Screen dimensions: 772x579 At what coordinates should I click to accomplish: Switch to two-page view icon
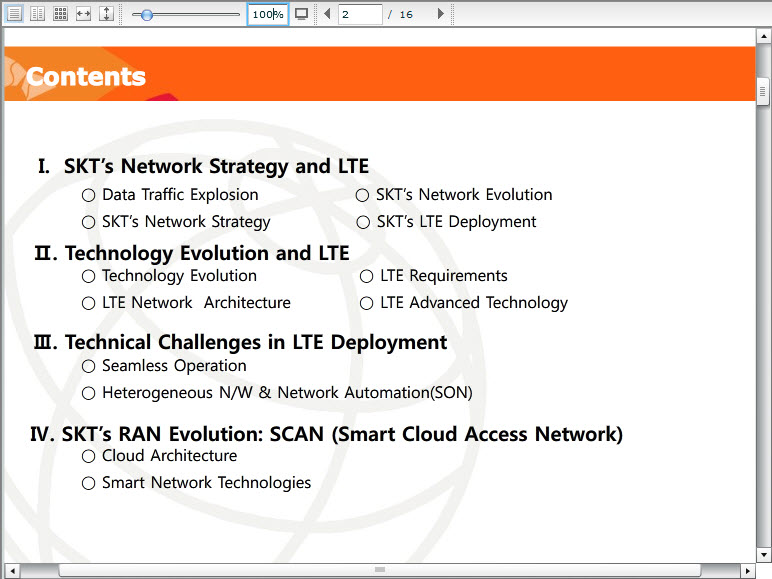pos(37,13)
